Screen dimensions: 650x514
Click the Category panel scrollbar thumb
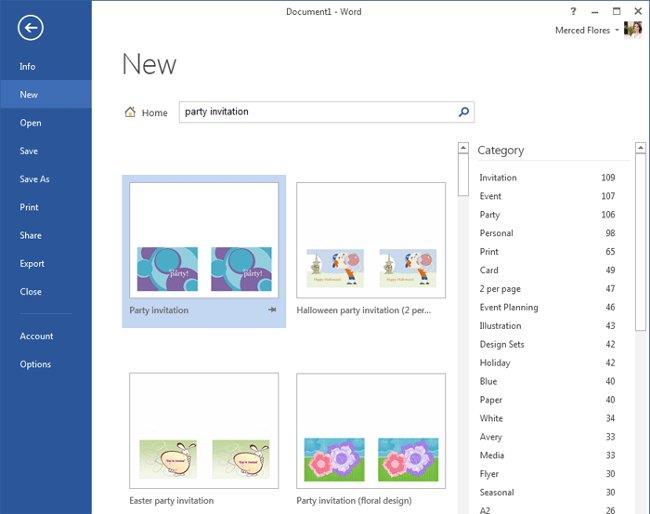pyautogui.click(x=640, y=242)
